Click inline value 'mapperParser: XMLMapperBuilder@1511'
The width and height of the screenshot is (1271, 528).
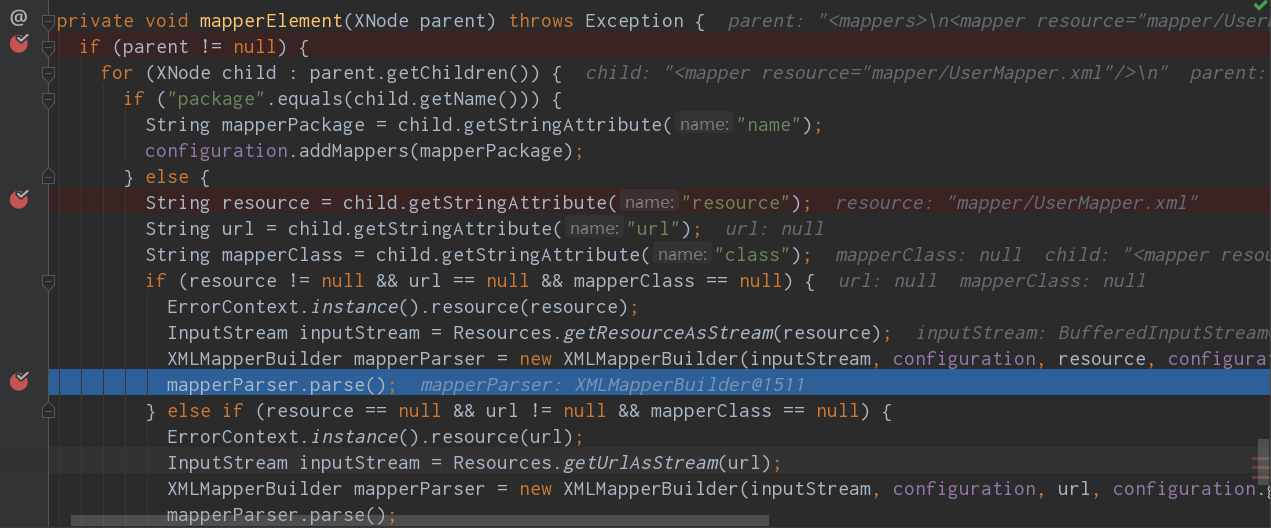(x=612, y=385)
